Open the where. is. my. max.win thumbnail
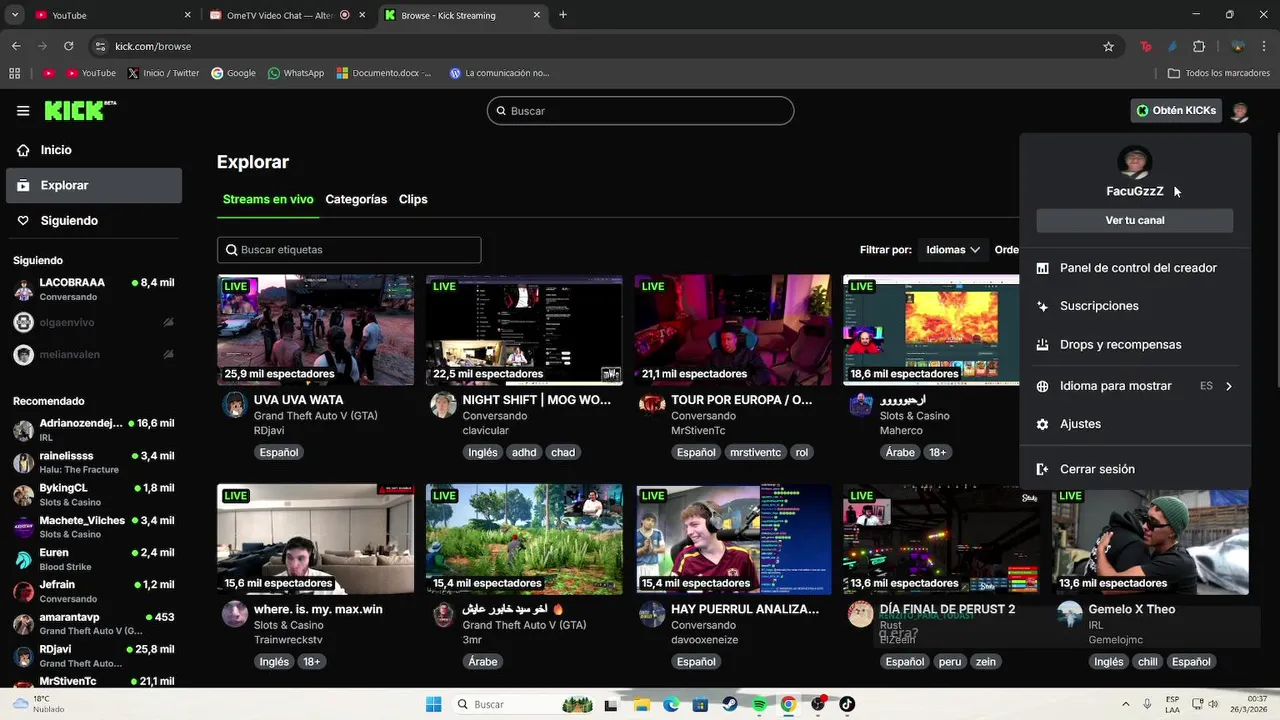The width and height of the screenshot is (1280, 720). [315, 539]
